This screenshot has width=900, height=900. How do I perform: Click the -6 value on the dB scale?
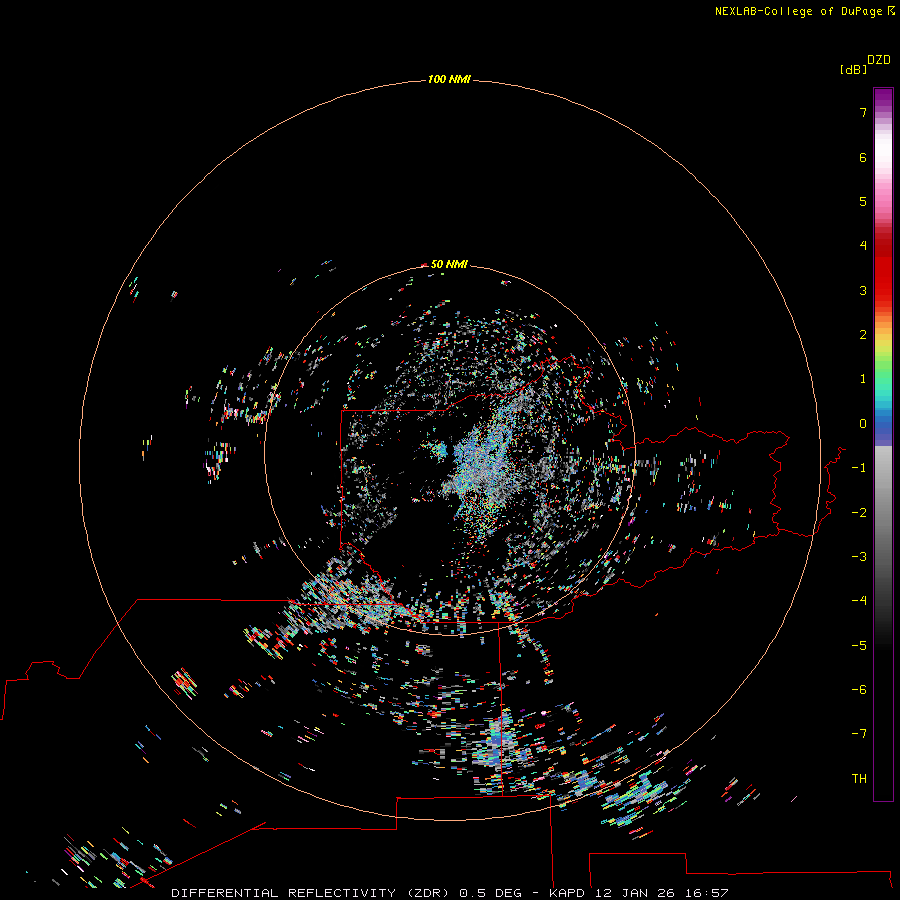click(859, 690)
